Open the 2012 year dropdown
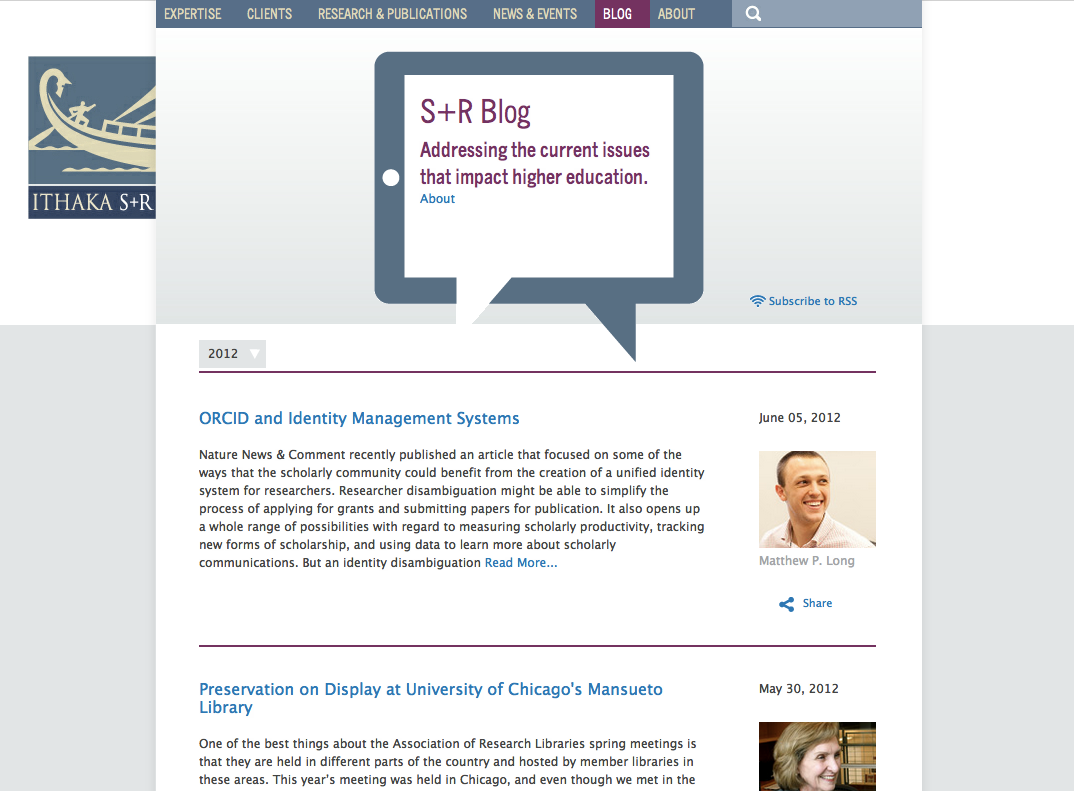 [232, 353]
